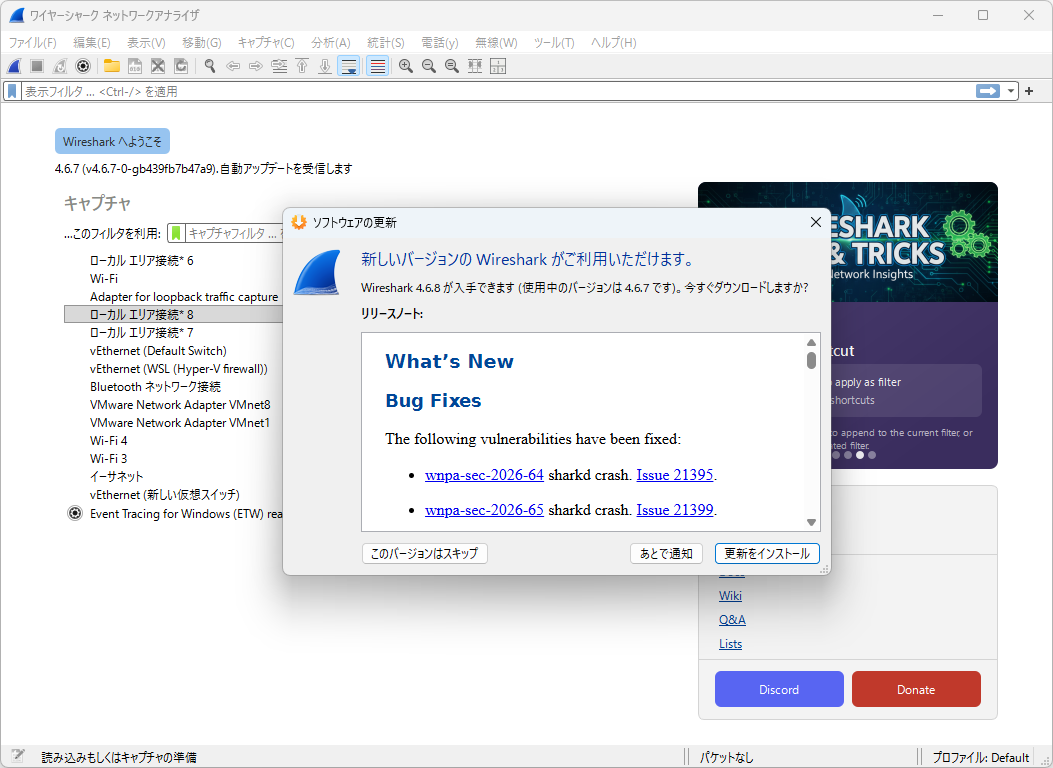Click the capture filter input field
This screenshot has width=1053, height=768.
(x=234, y=233)
